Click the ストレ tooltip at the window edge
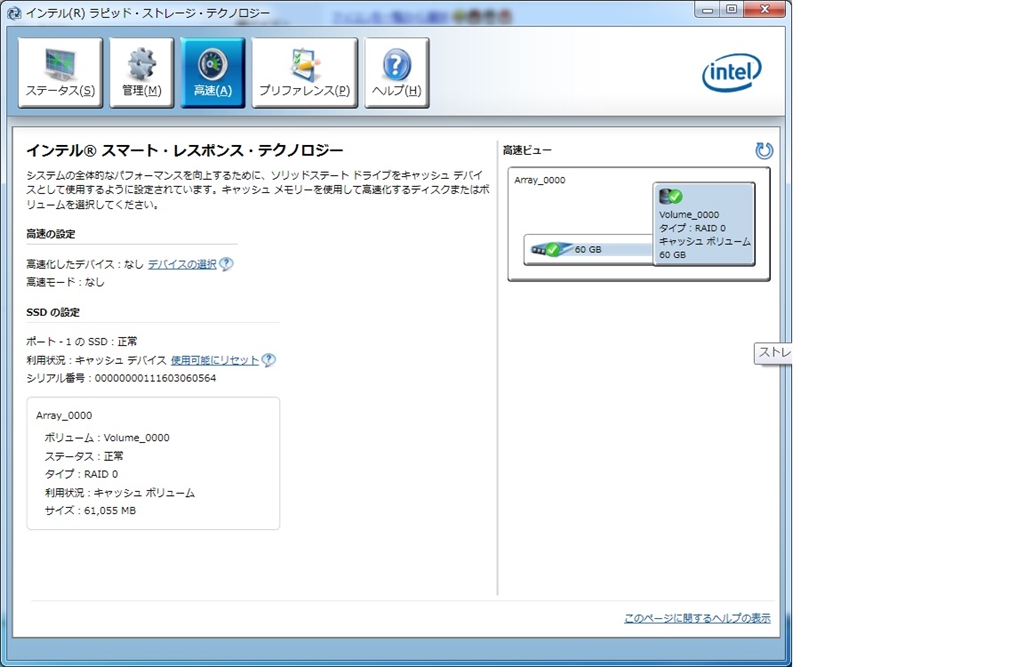The image size is (1024, 667). (773, 353)
